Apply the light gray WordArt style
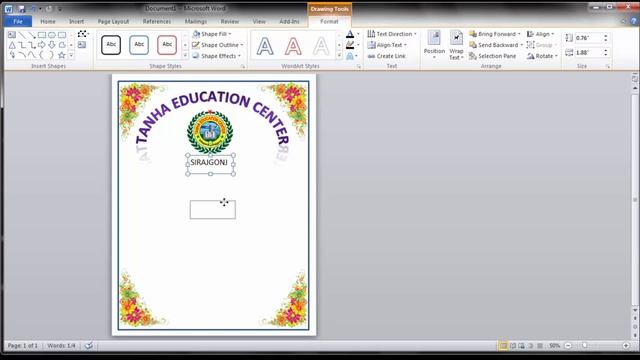640x360 pixels. click(x=321, y=46)
